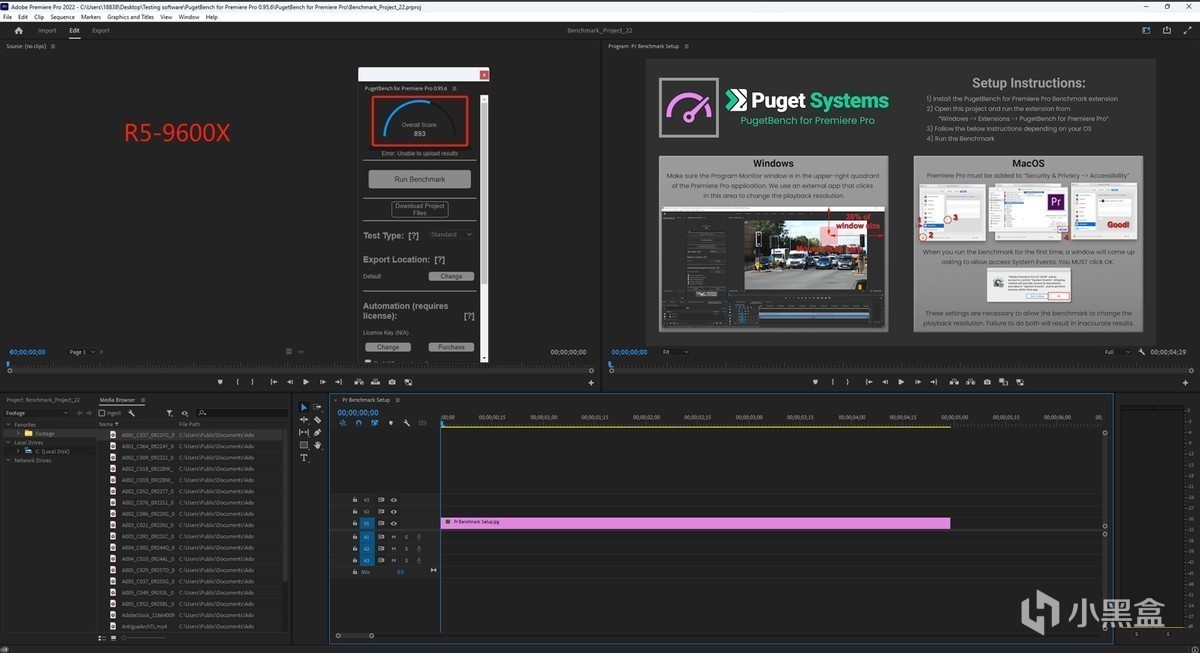The image size is (1200, 653).
Task: Click the Run Benchmark button
Action: [x=419, y=179]
